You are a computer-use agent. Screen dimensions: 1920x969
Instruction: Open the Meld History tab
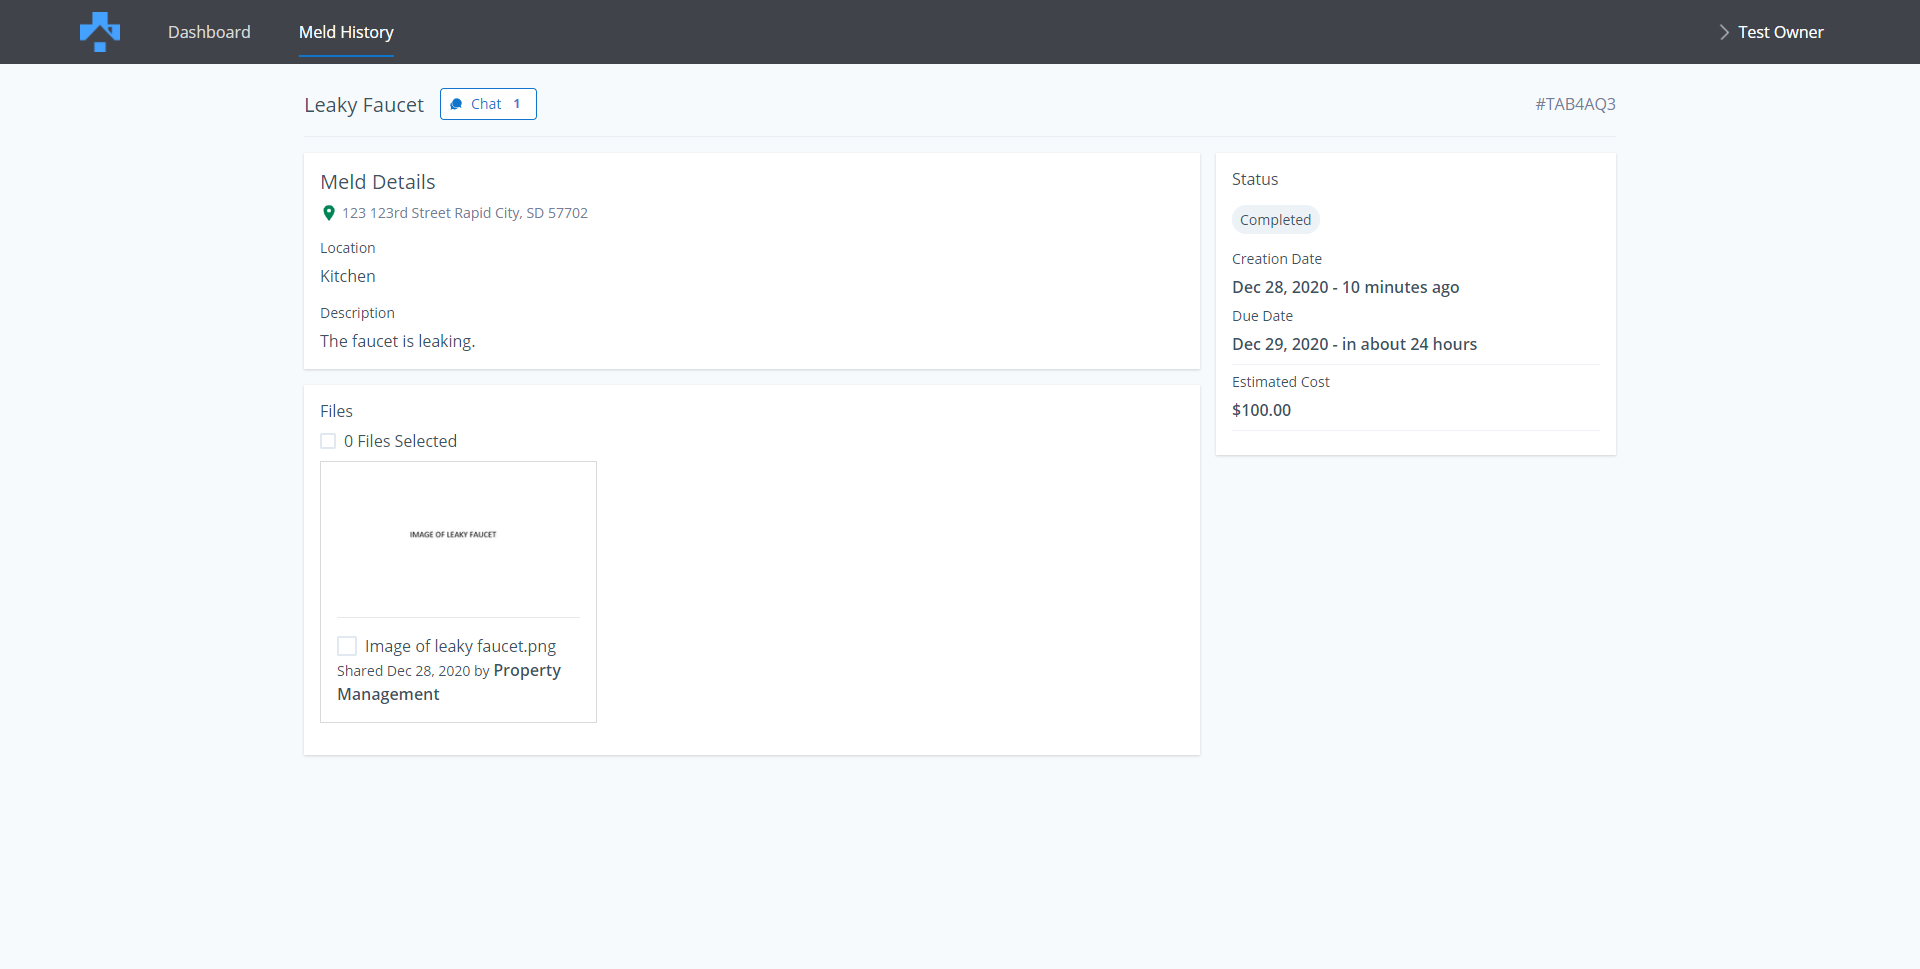(x=346, y=32)
